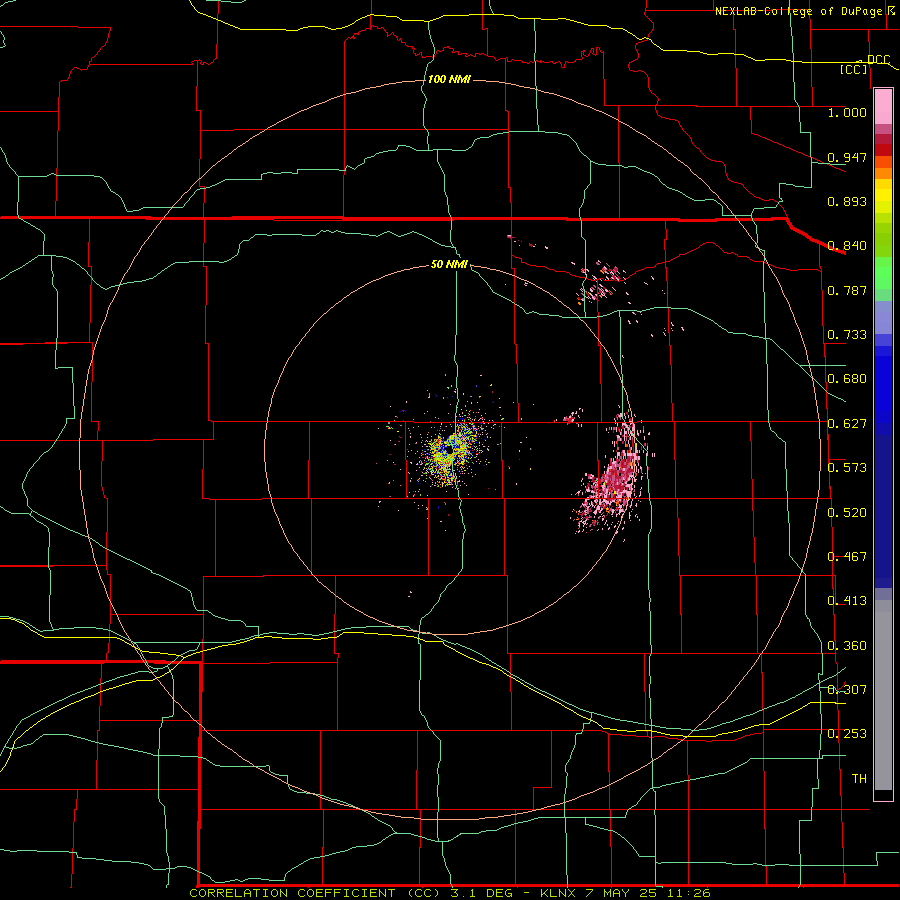Select the 0.307 scale value
The height and width of the screenshot is (900, 900).
[847, 689]
